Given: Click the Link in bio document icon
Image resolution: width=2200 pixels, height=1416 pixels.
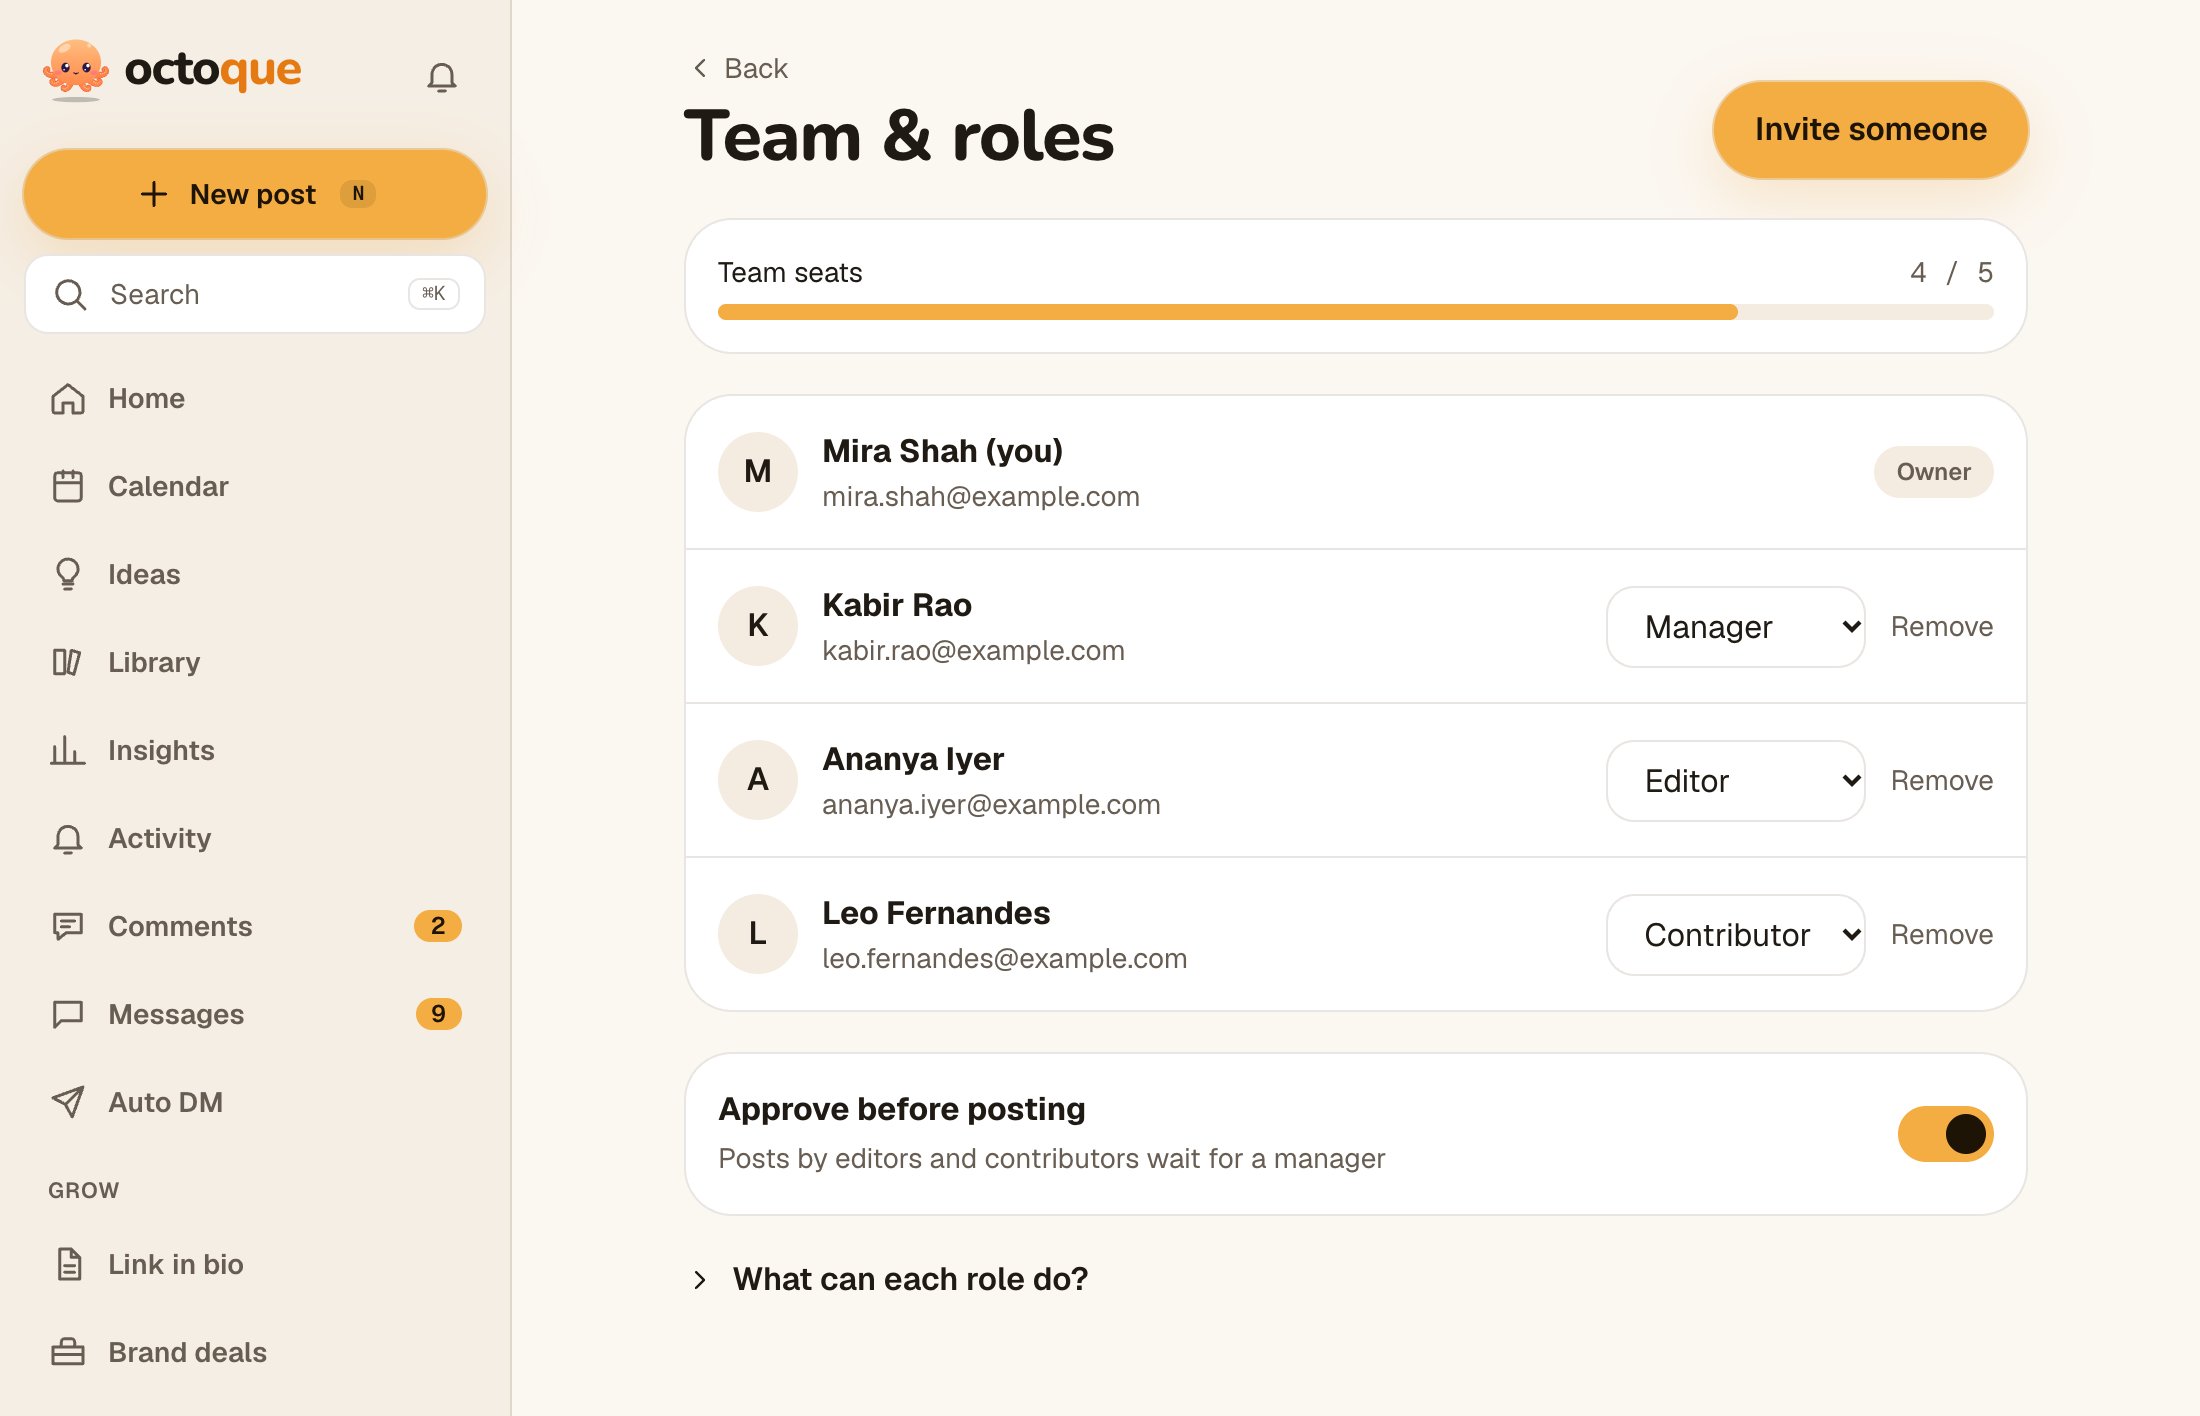Looking at the screenshot, I should [x=69, y=1264].
